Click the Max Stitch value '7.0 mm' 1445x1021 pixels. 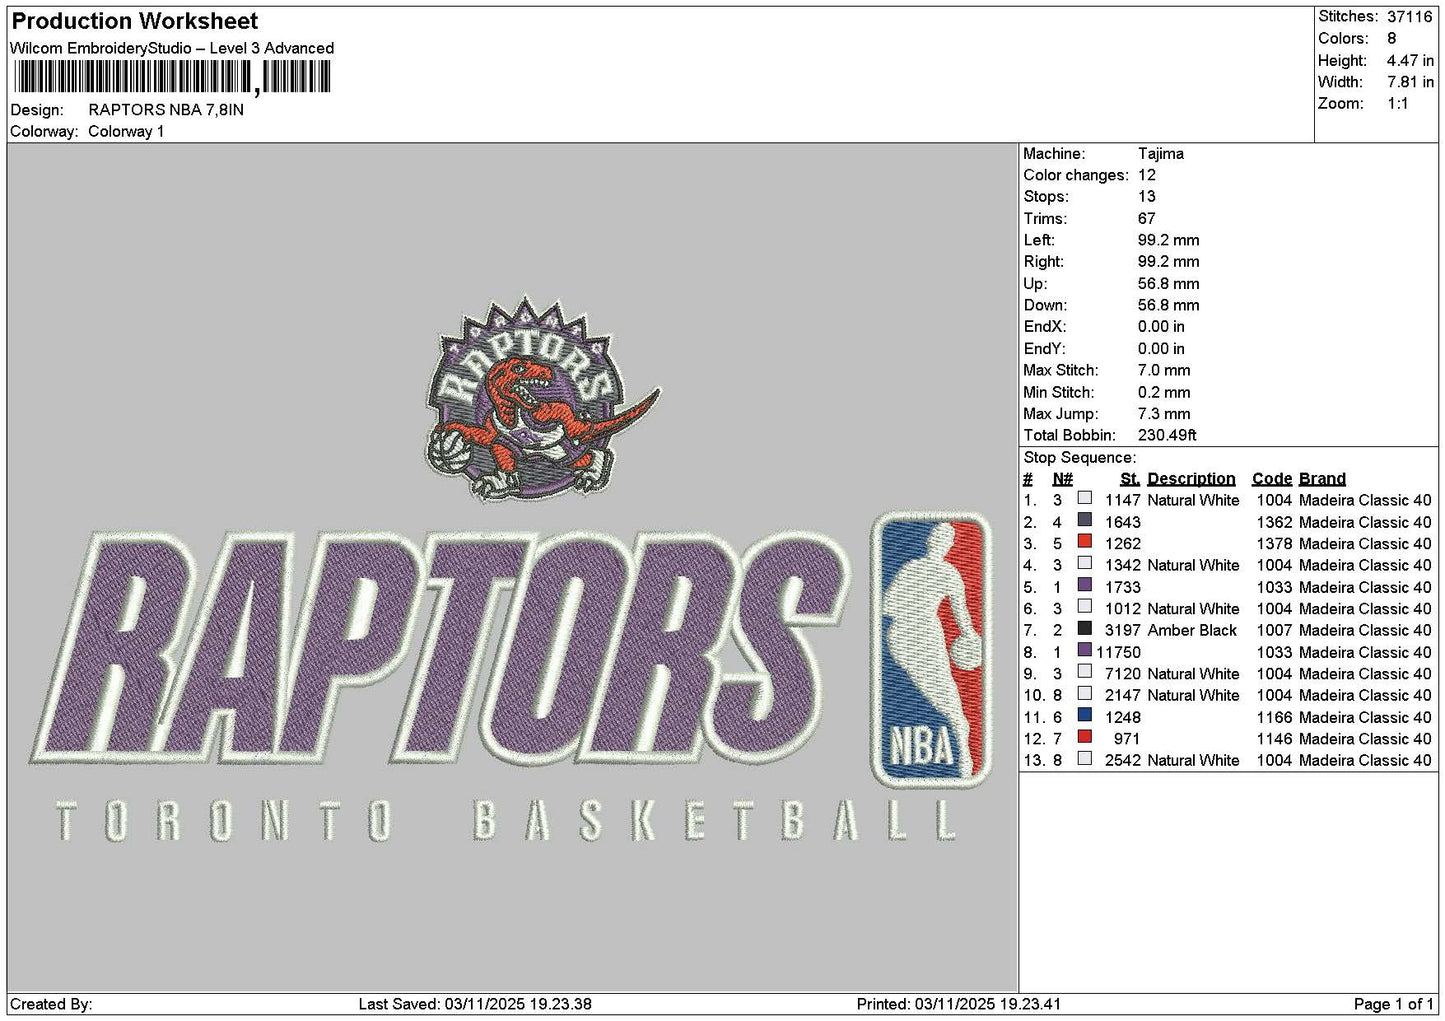click(1164, 370)
